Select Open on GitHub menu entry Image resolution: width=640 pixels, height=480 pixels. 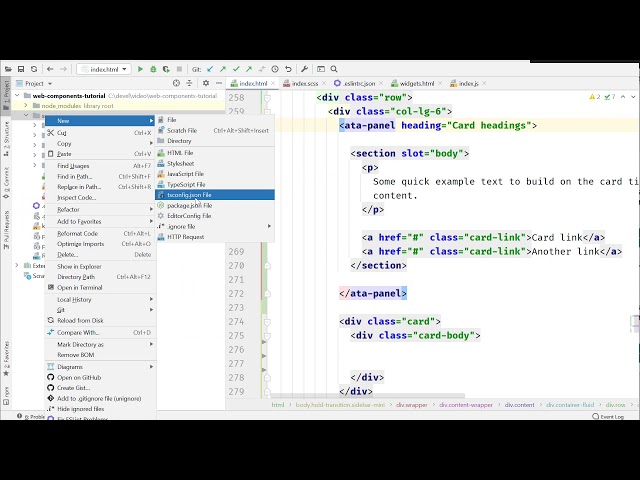tap(100, 378)
